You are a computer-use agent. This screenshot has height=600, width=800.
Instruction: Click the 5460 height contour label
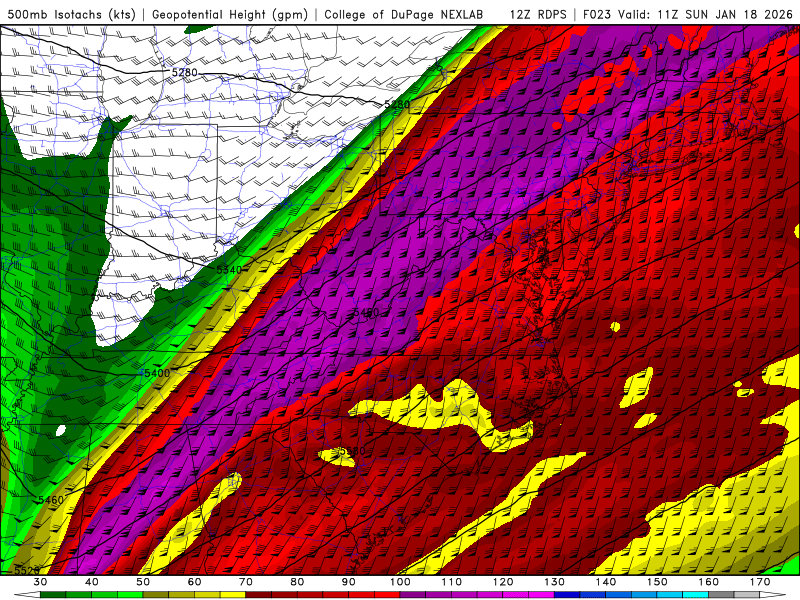click(x=51, y=500)
